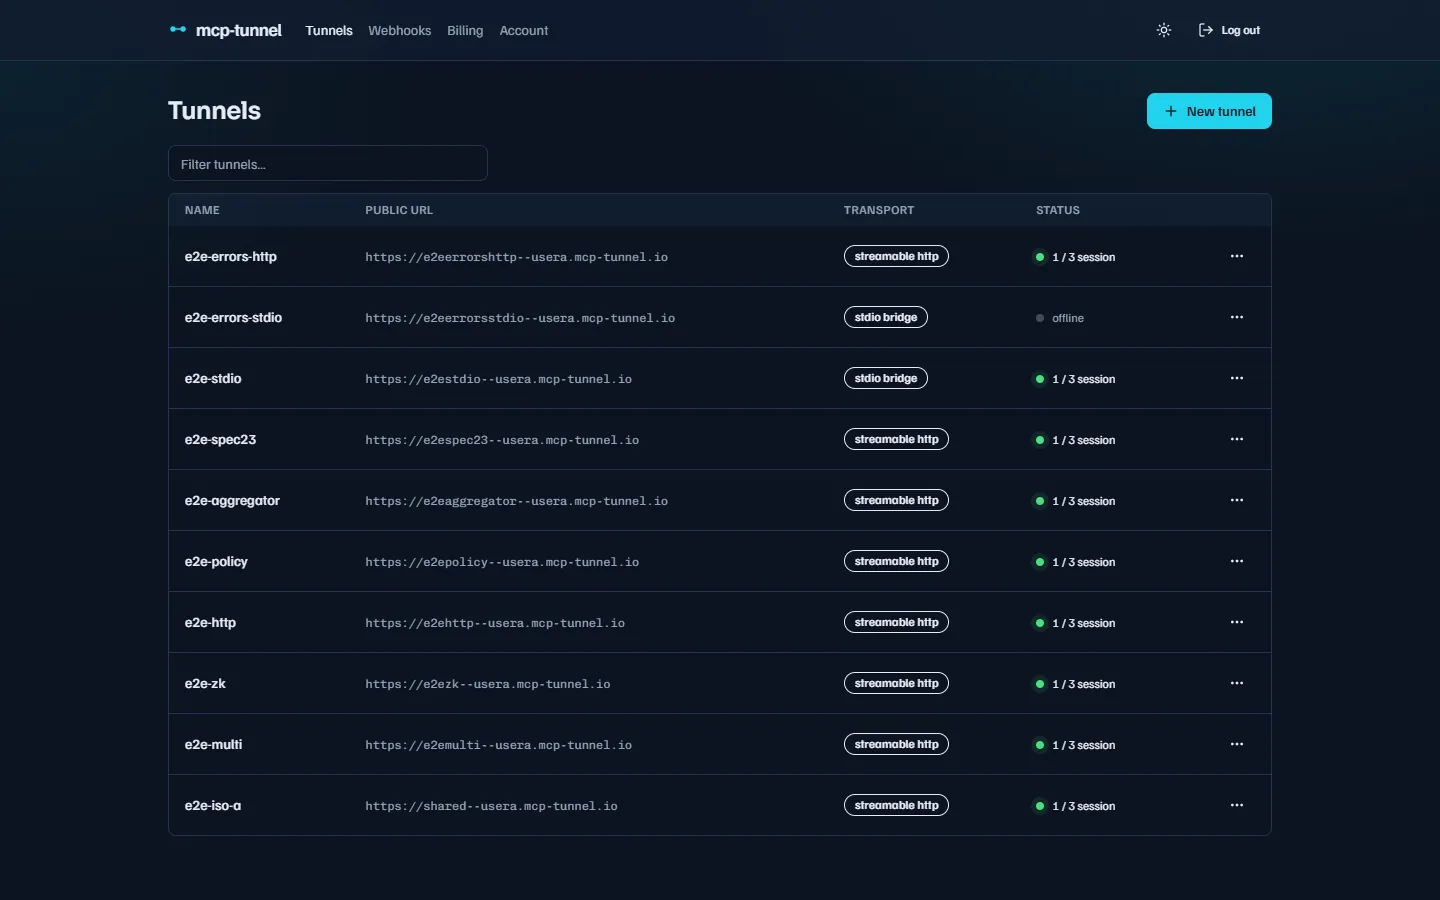Focus the Filter tunnels input field
This screenshot has height=900, width=1440.
328,163
